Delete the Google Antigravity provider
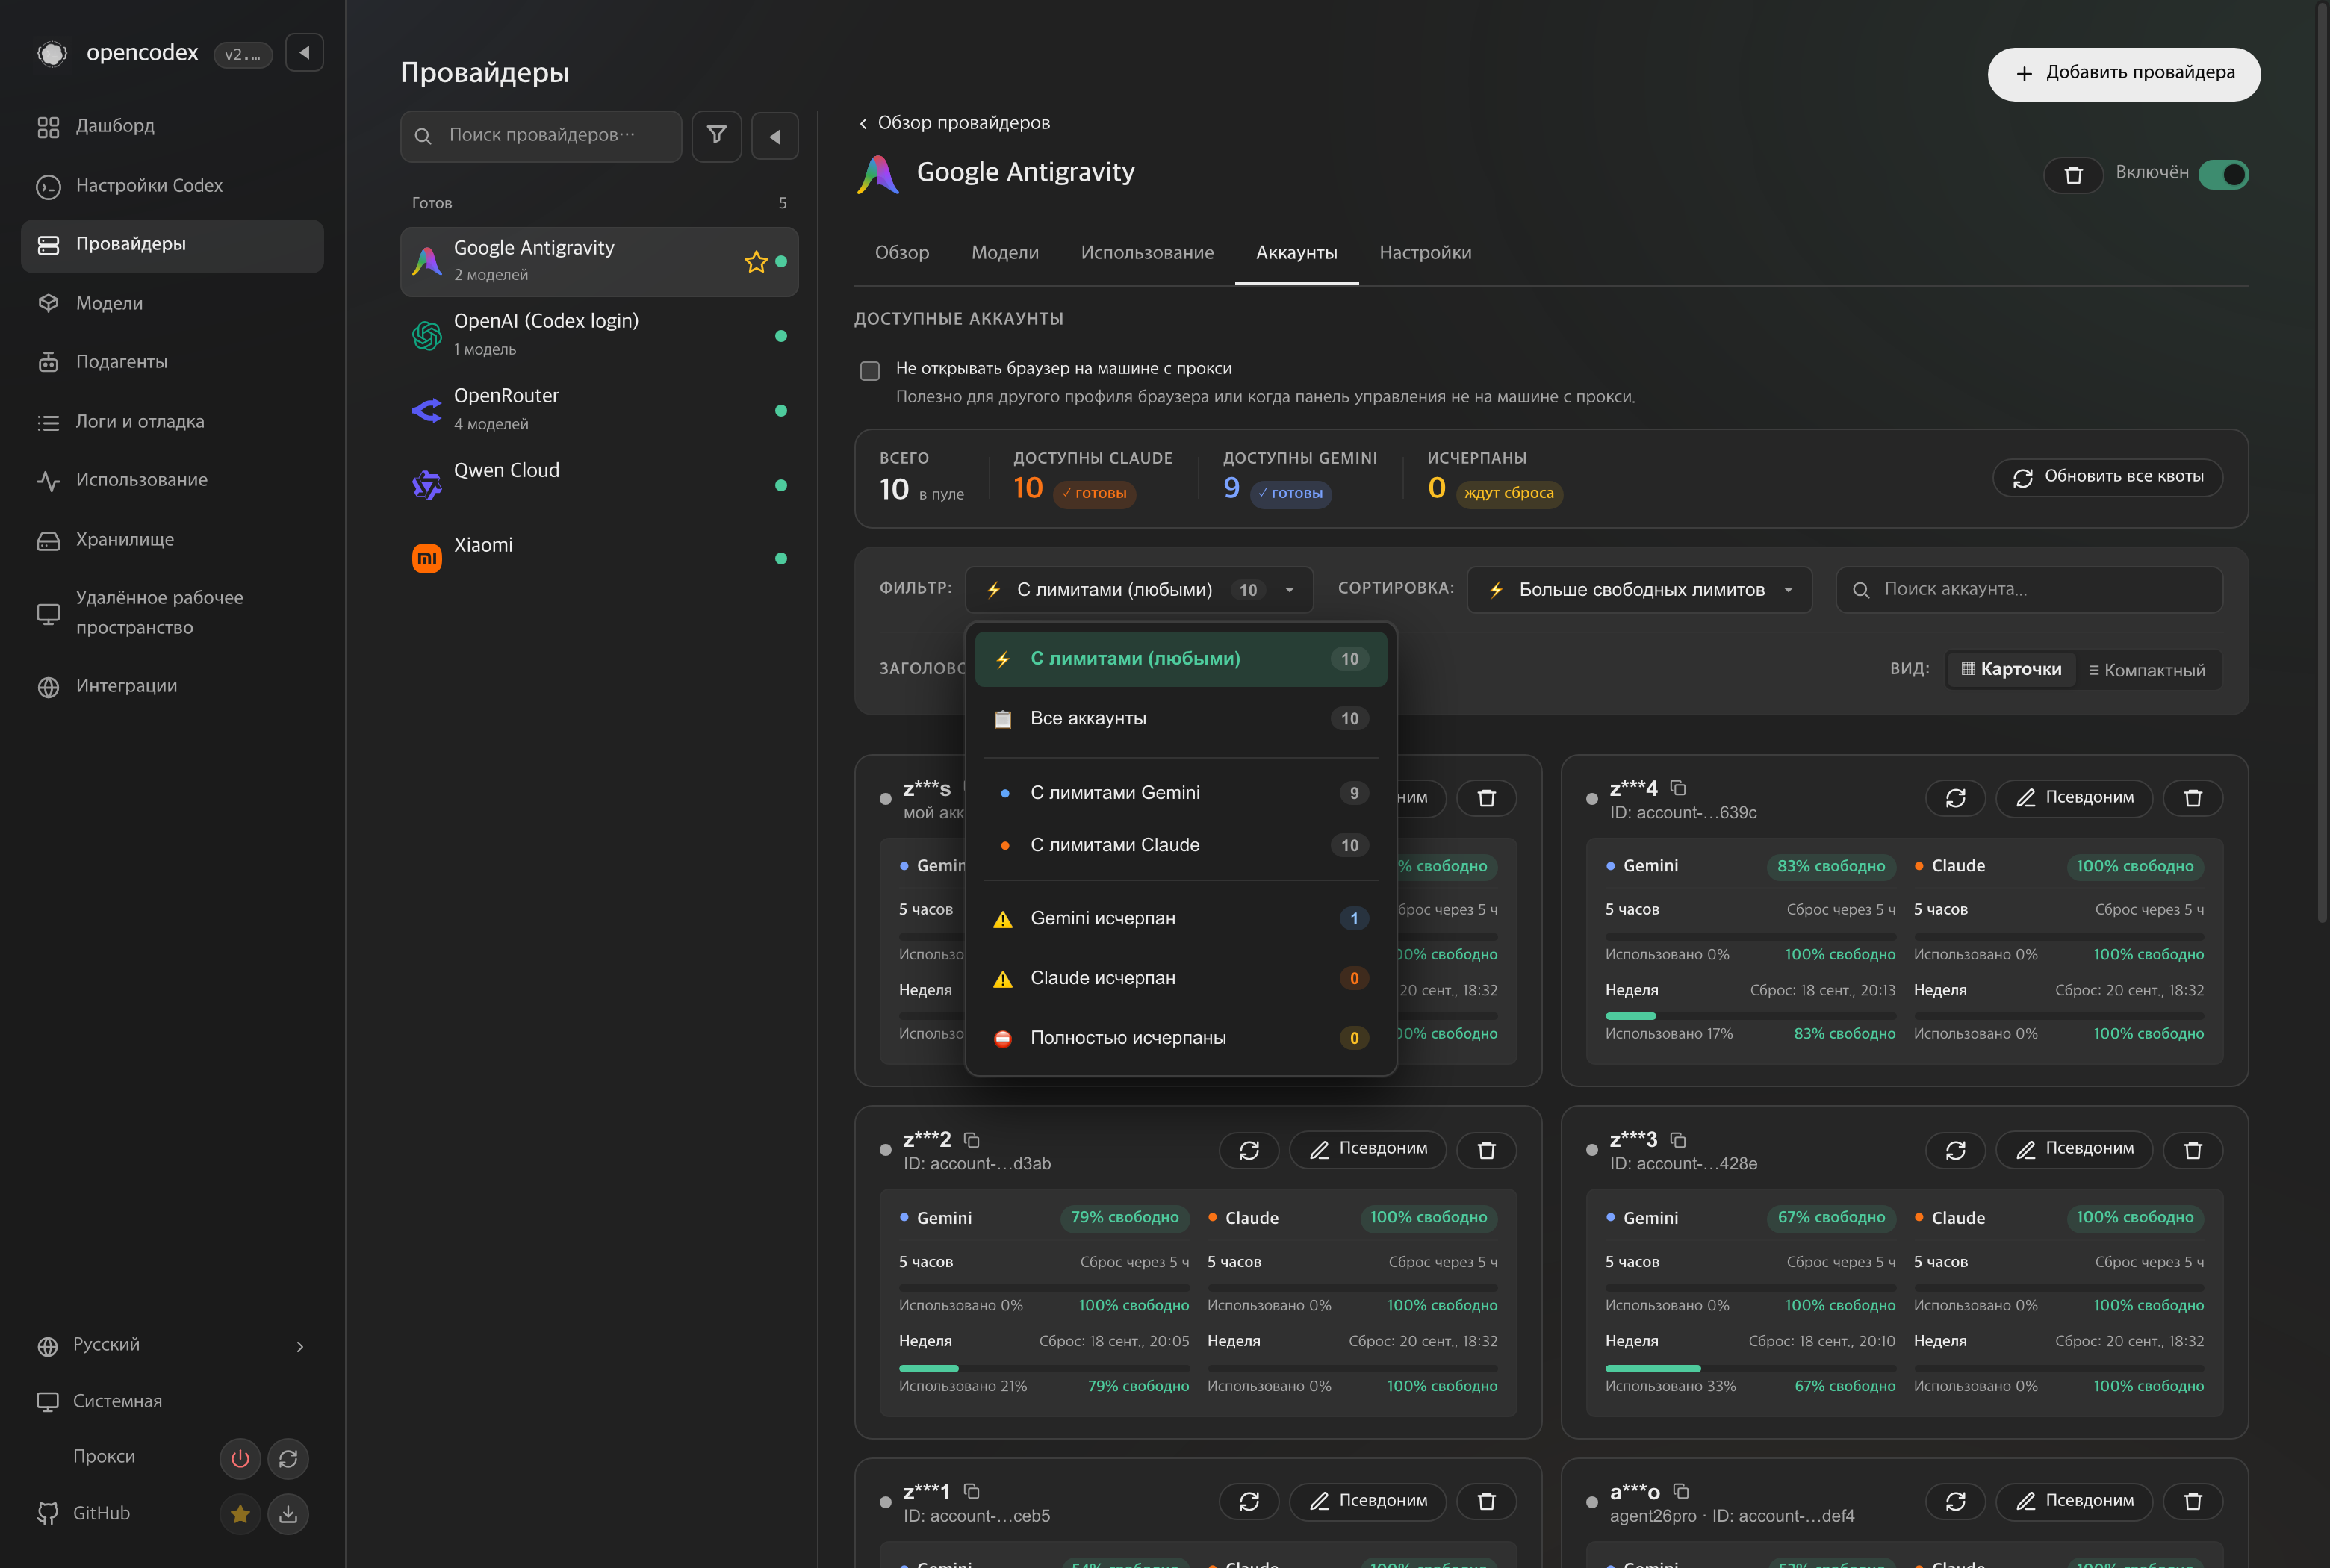The height and width of the screenshot is (1568, 2330). (x=2073, y=175)
